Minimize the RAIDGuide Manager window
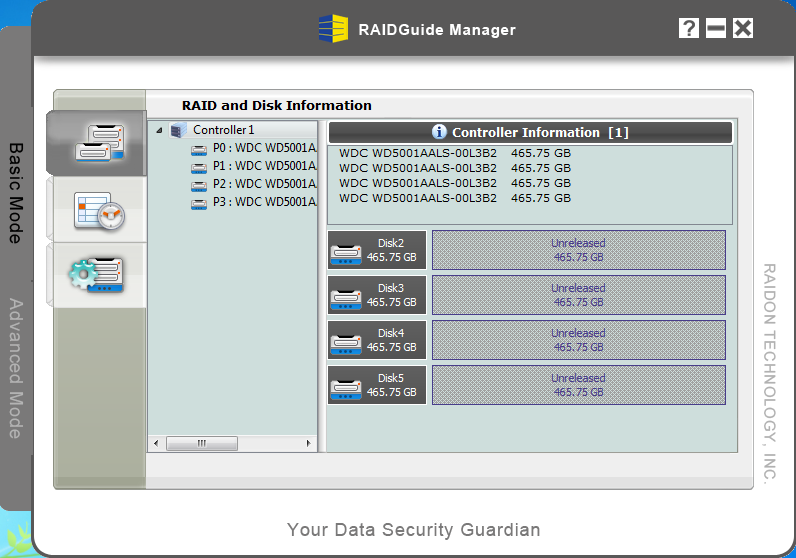This screenshot has height=558, width=796. (x=715, y=28)
